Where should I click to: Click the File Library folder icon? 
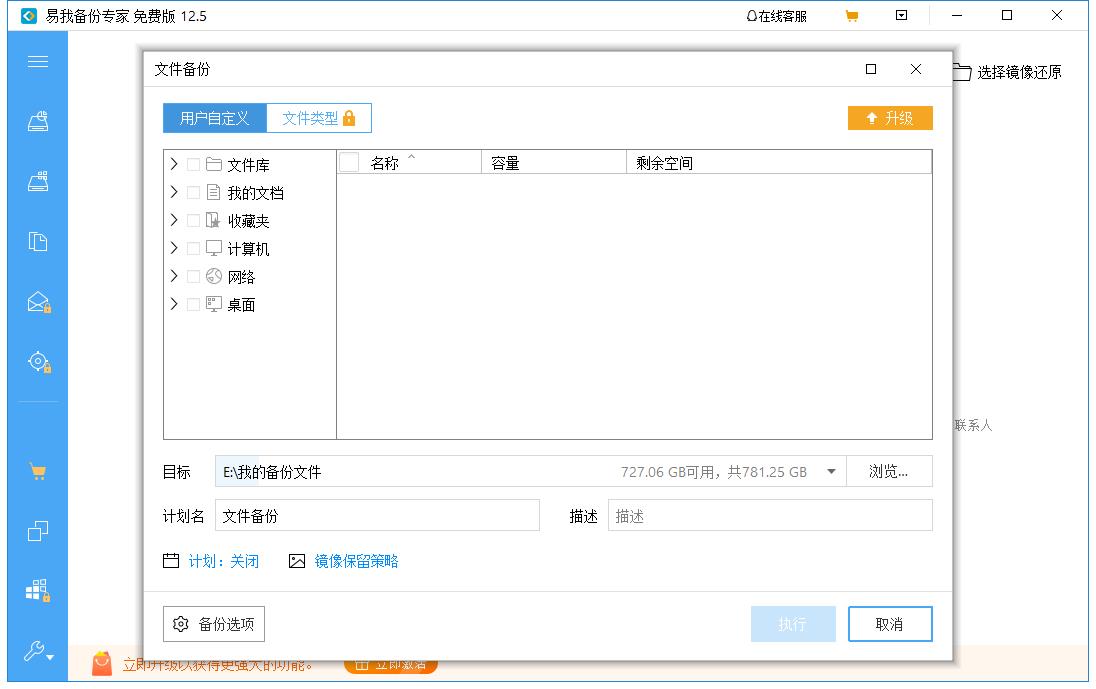pyautogui.click(x=214, y=164)
